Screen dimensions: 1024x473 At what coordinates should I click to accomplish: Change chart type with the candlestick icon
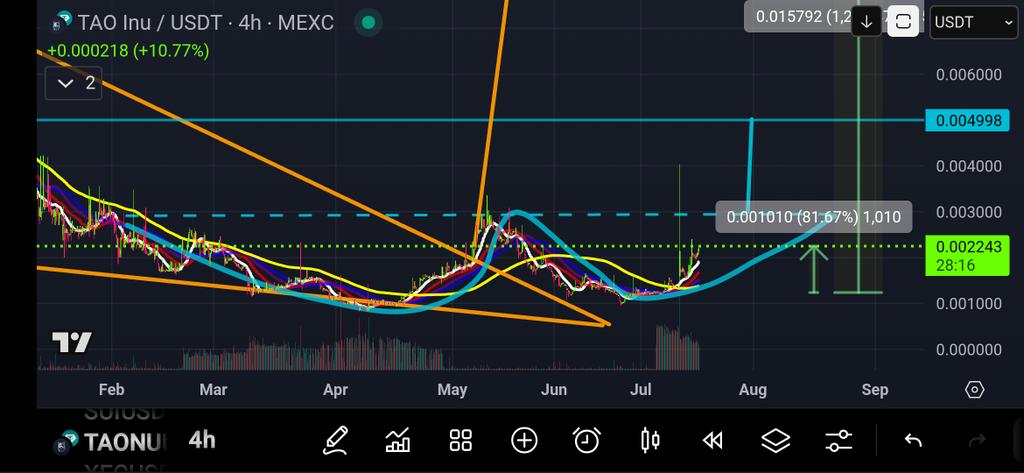point(650,440)
